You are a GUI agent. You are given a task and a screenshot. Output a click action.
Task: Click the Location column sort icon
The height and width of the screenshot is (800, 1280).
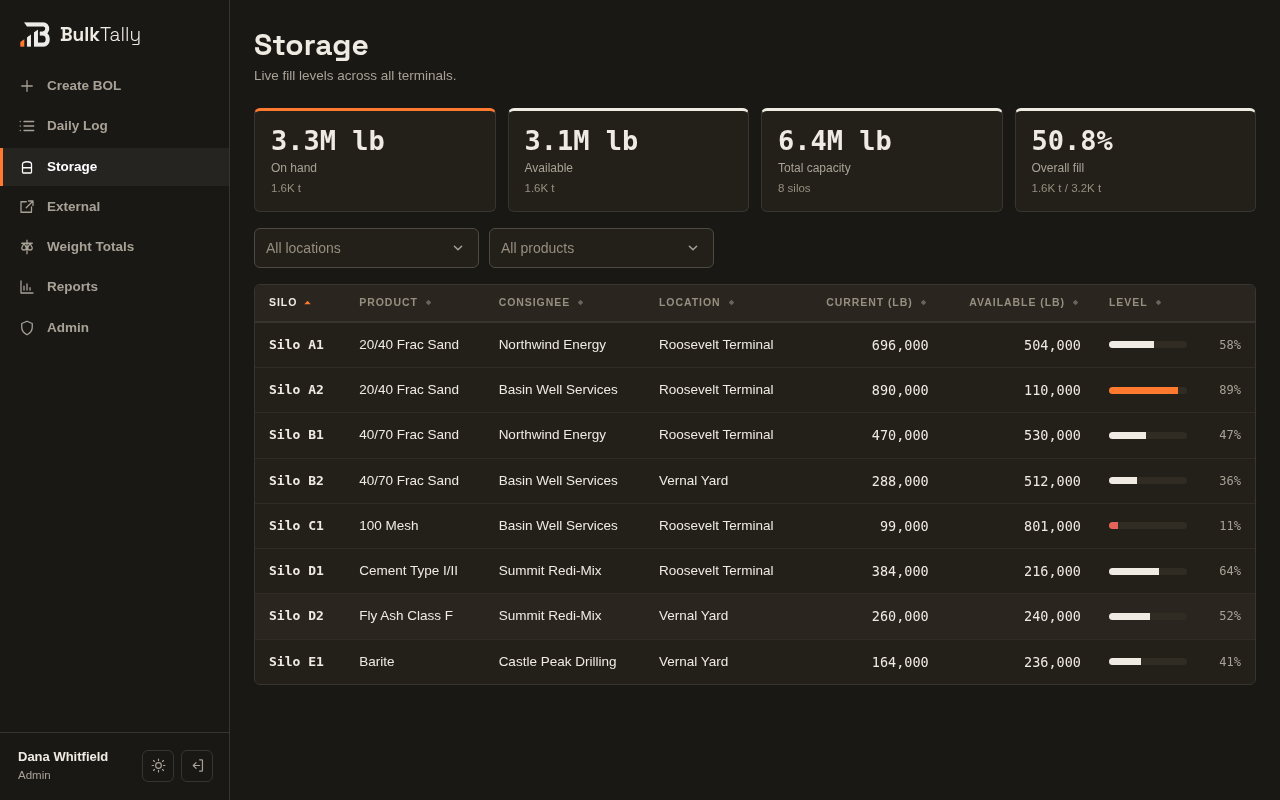pos(732,303)
